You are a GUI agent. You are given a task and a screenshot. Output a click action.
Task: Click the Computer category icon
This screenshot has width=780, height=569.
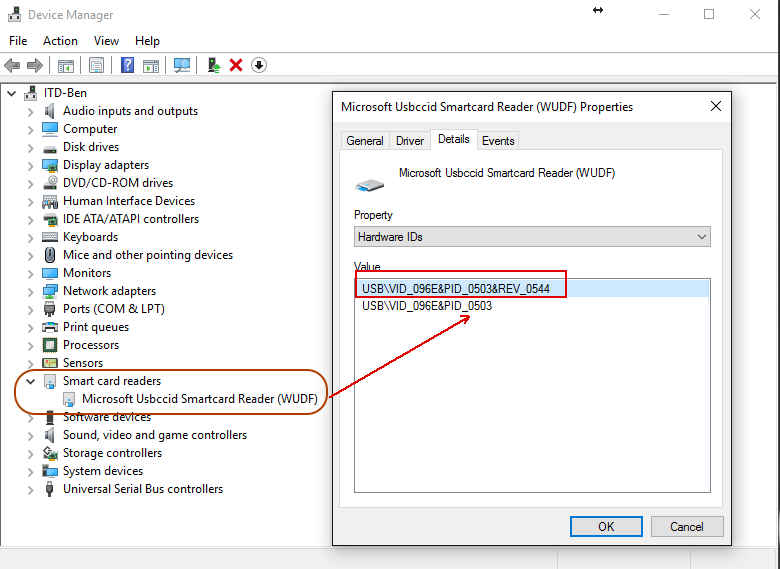(50, 129)
